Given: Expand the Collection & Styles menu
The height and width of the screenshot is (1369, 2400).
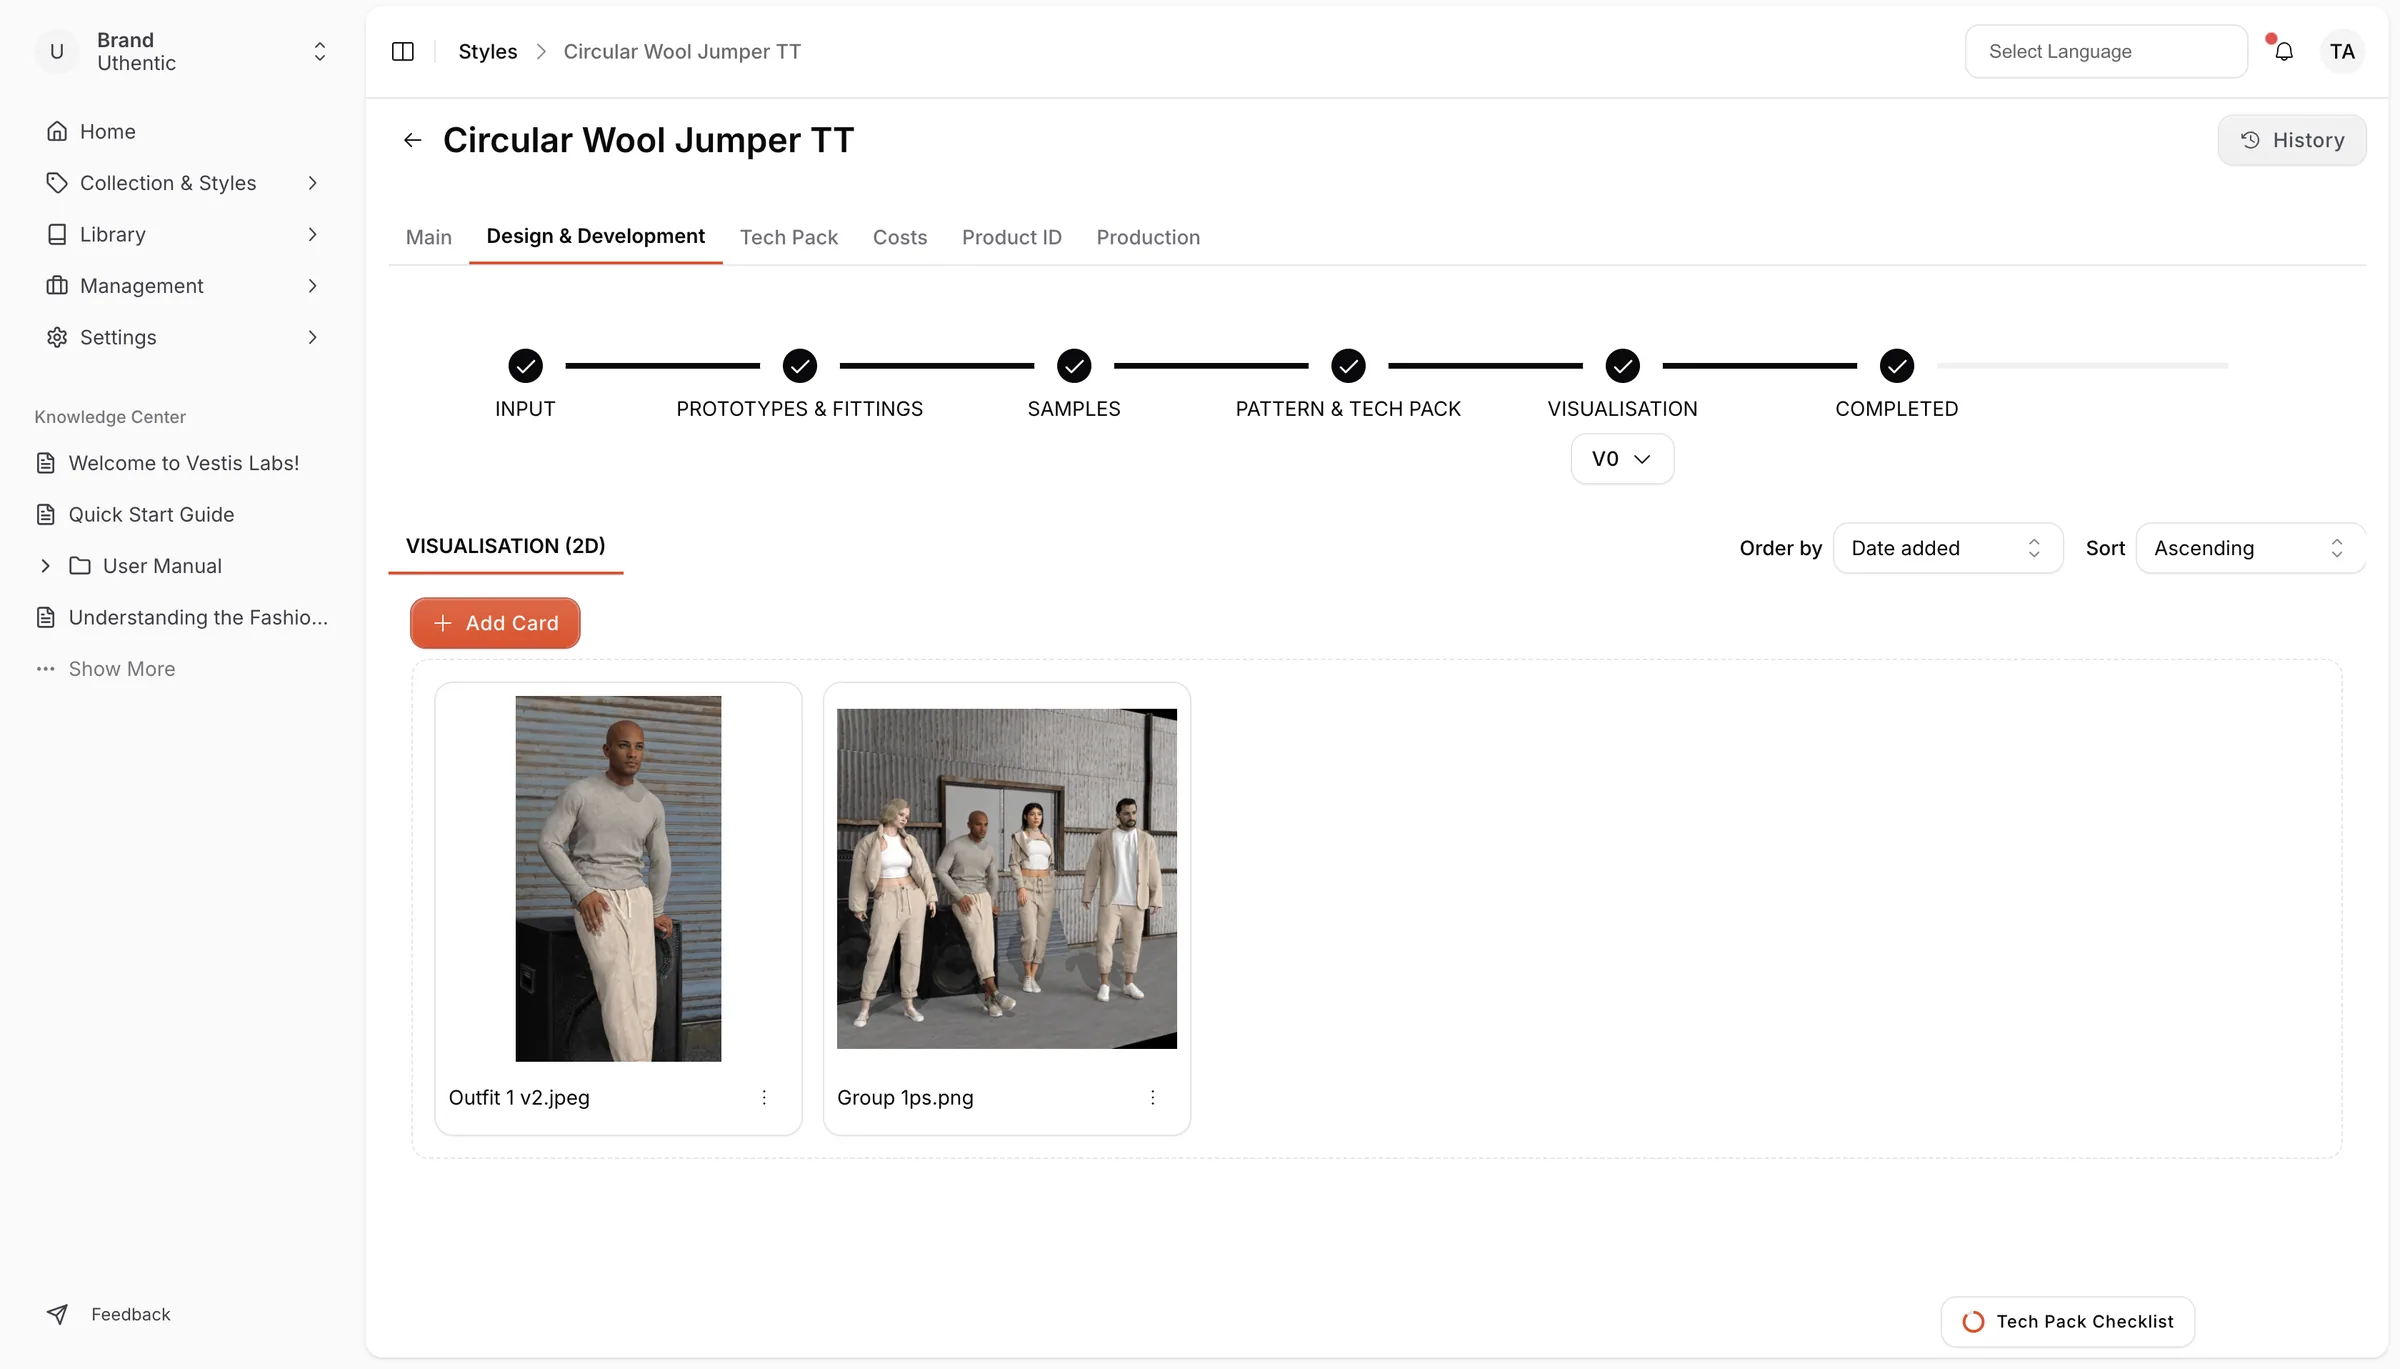Looking at the screenshot, I should (x=184, y=183).
